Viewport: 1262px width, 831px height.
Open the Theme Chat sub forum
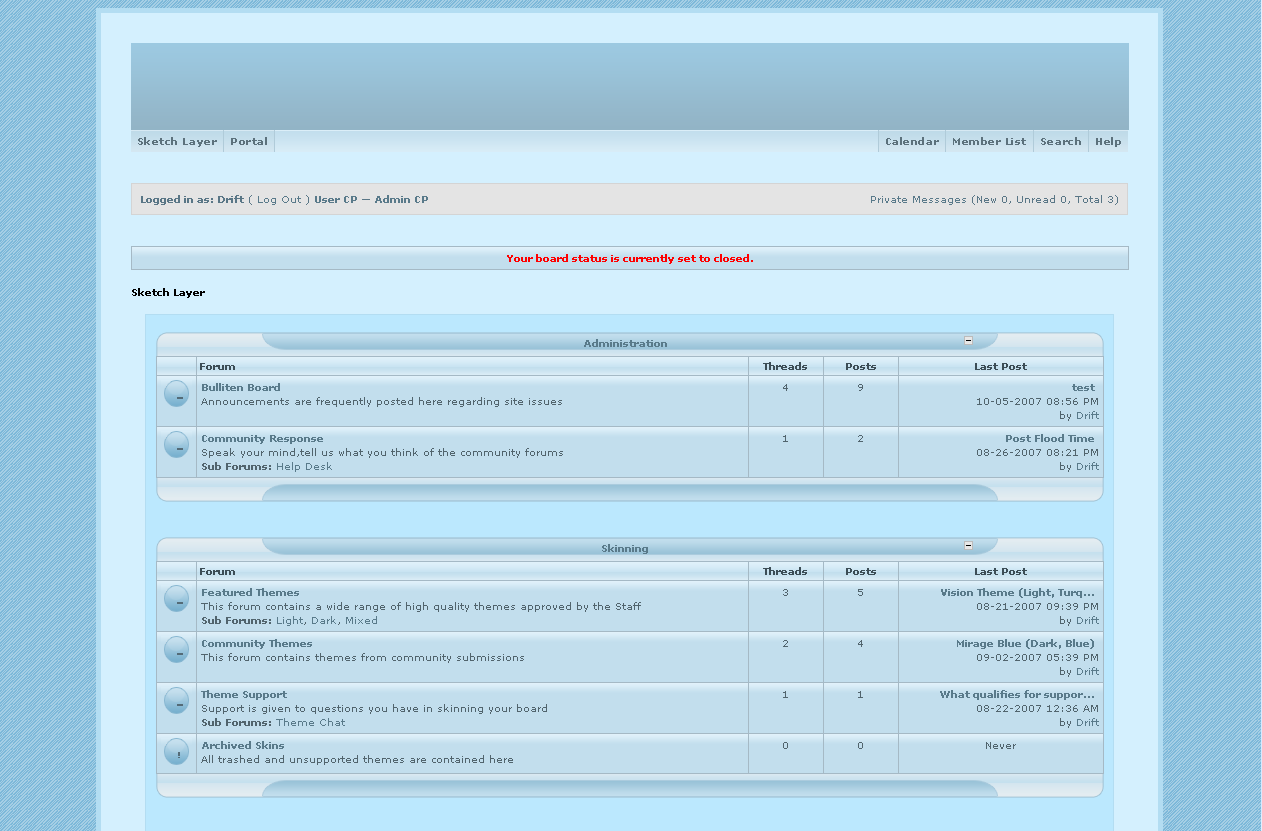click(x=311, y=723)
